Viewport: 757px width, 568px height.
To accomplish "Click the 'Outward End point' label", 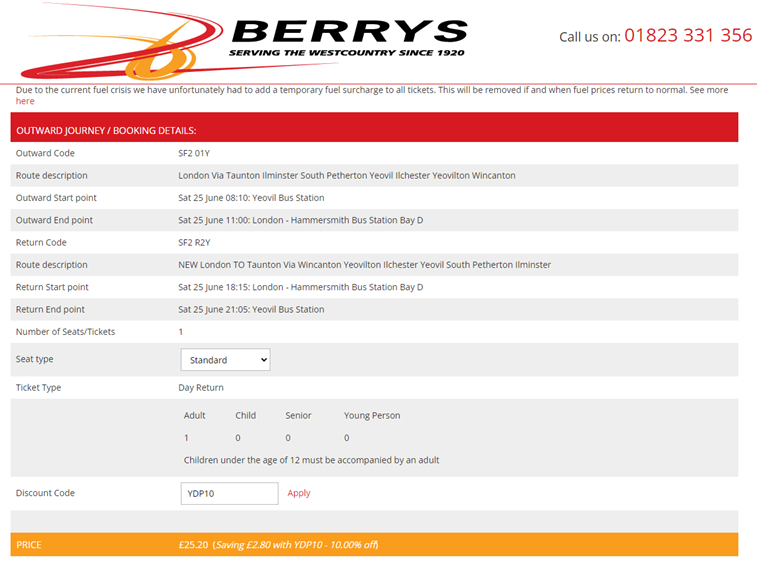I will pos(54,221).
